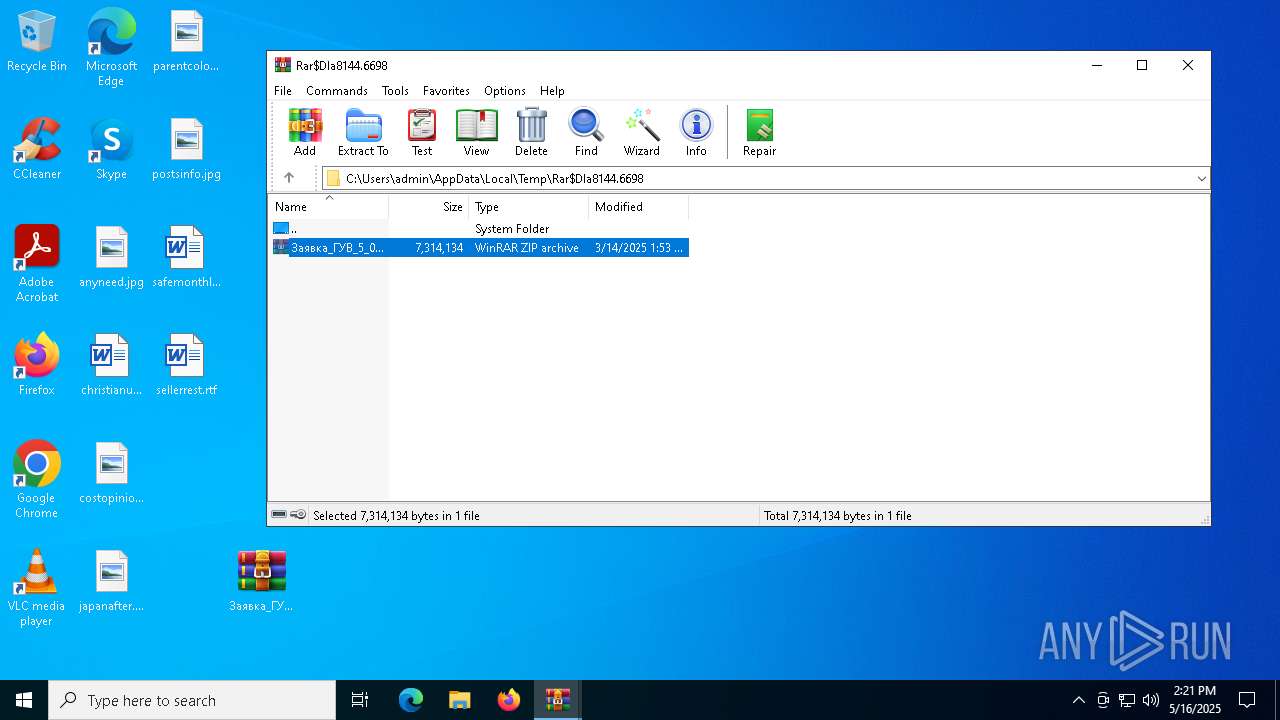This screenshot has height=720, width=1280.
Task: Click the WinRAR taskbar button
Action: (557, 700)
